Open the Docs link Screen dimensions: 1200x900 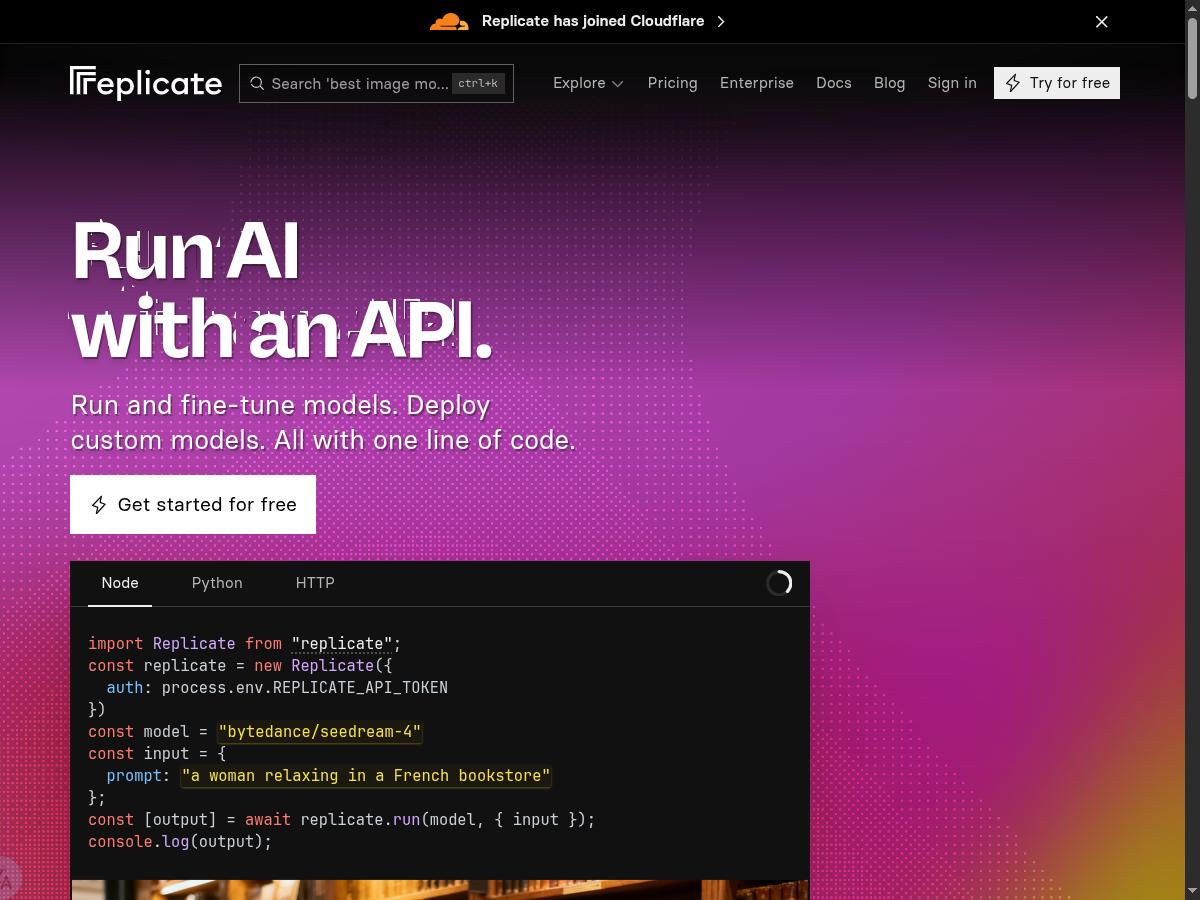click(833, 83)
